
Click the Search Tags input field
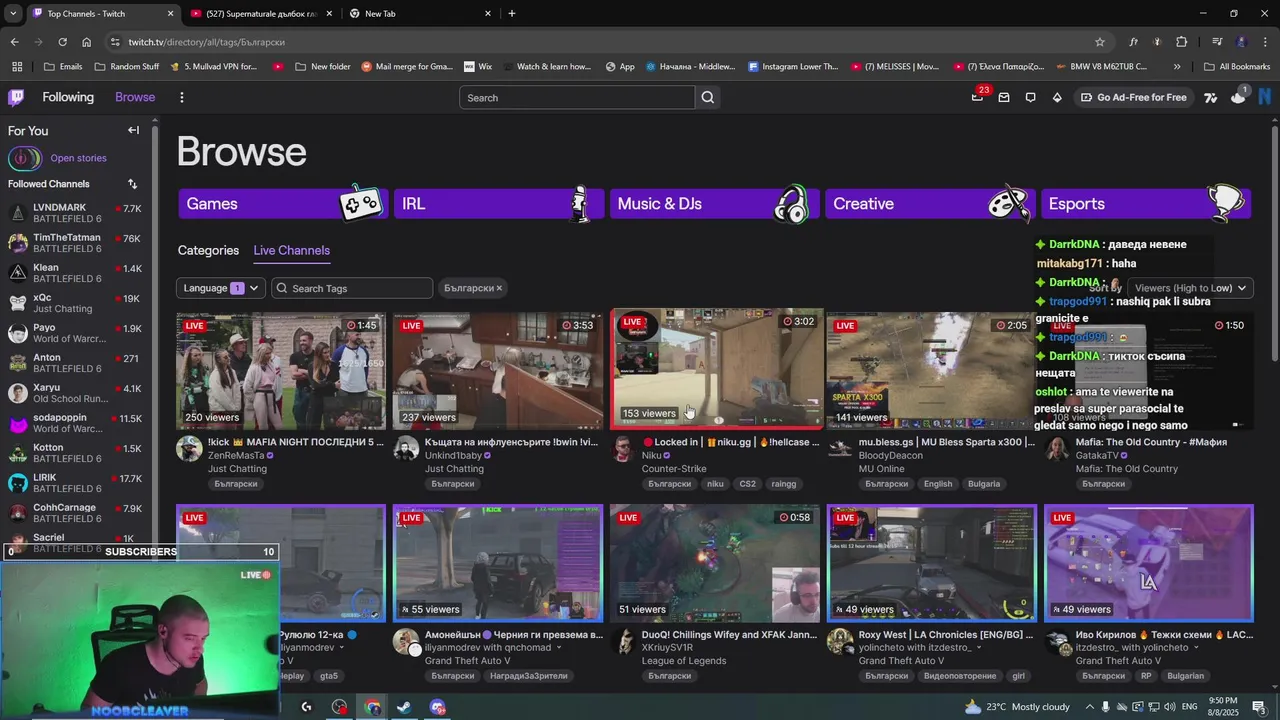[x=352, y=288]
